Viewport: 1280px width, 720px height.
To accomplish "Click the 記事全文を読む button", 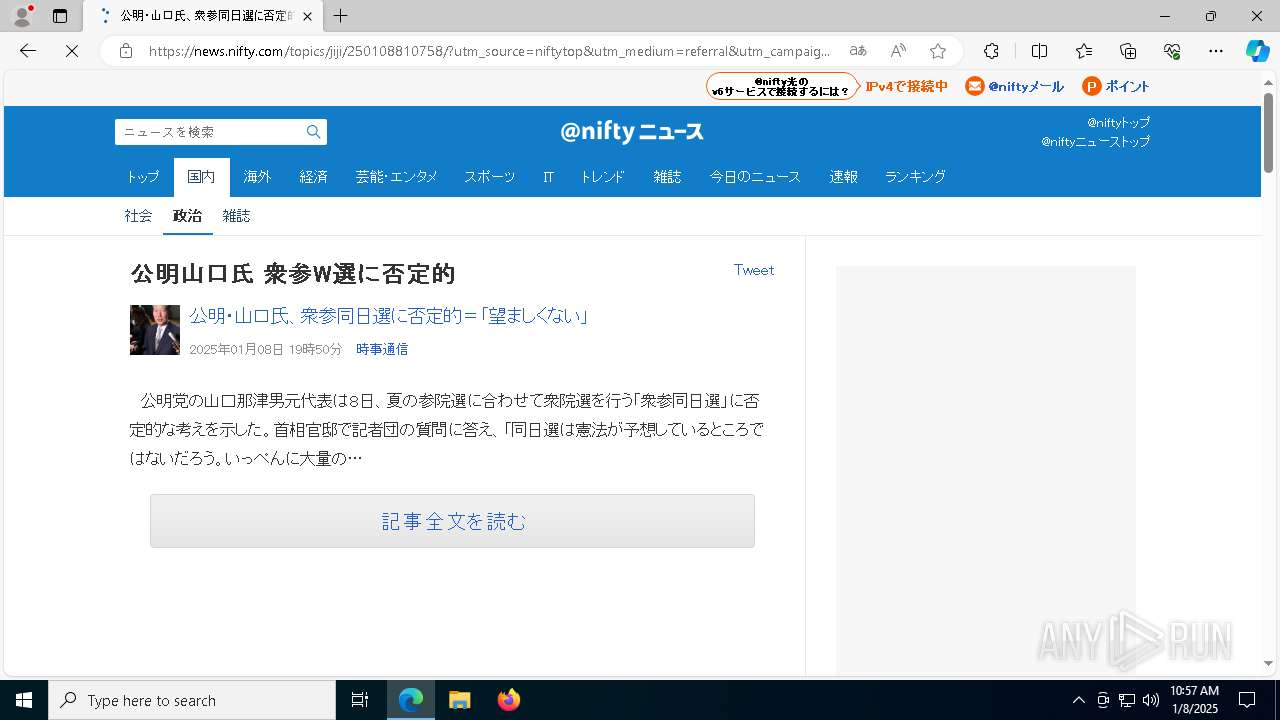I will [x=452, y=521].
